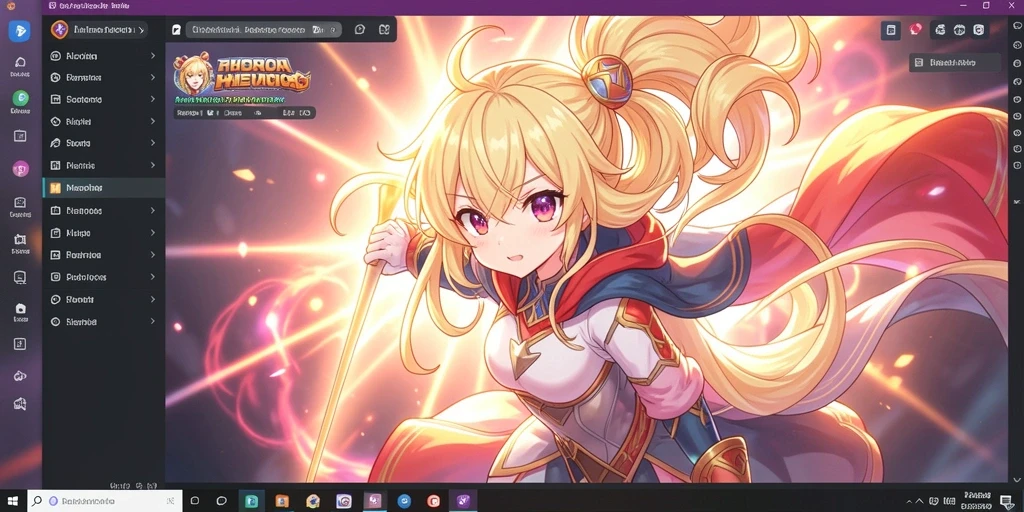Click the purple app icon in Windows taskbar

463,501
